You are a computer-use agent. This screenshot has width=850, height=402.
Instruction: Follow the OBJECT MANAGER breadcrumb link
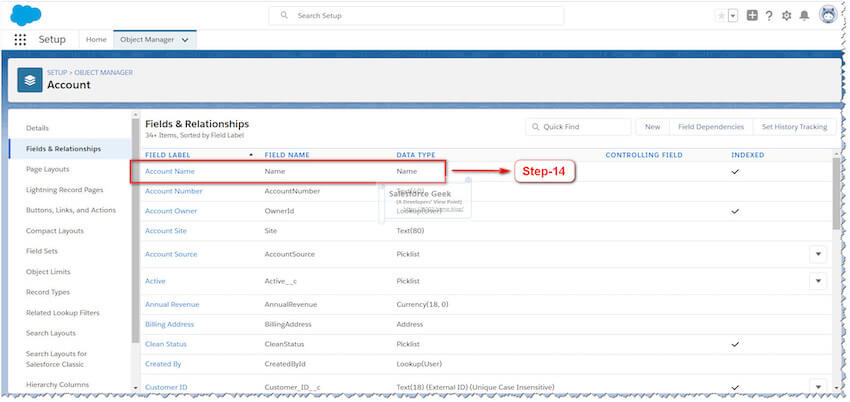coord(104,73)
